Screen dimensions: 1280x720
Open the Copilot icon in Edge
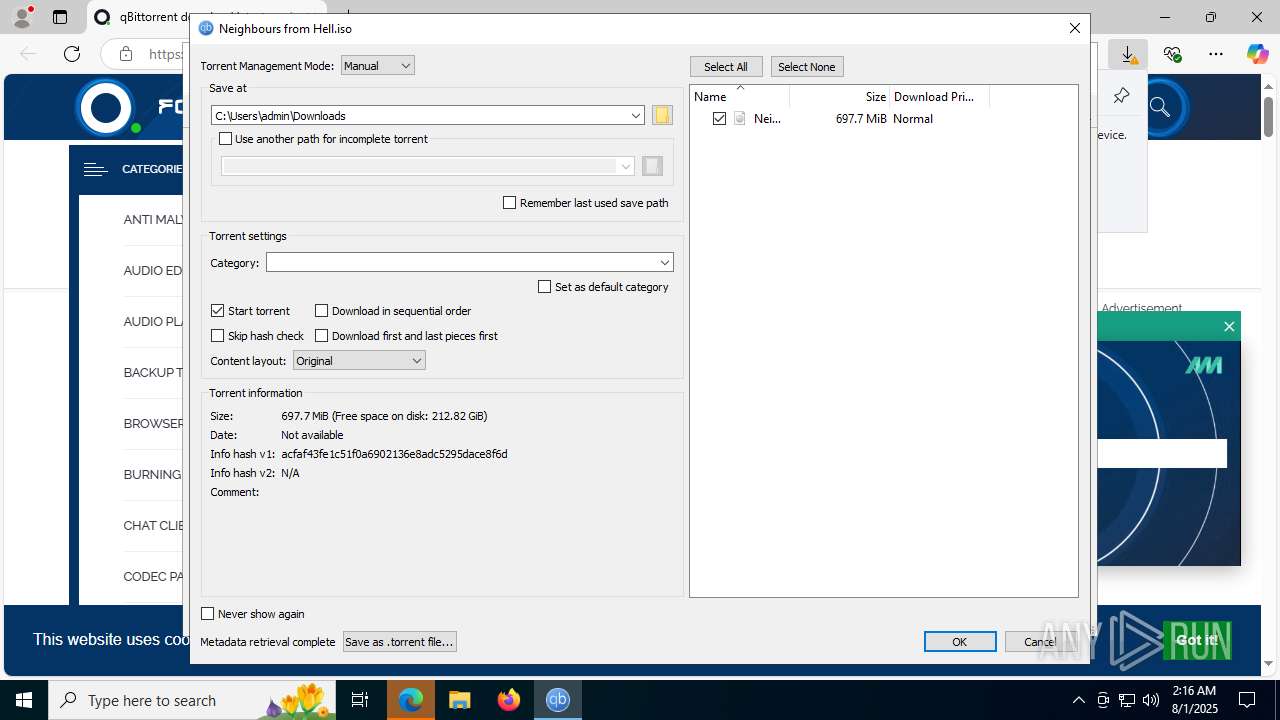coord(1257,54)
